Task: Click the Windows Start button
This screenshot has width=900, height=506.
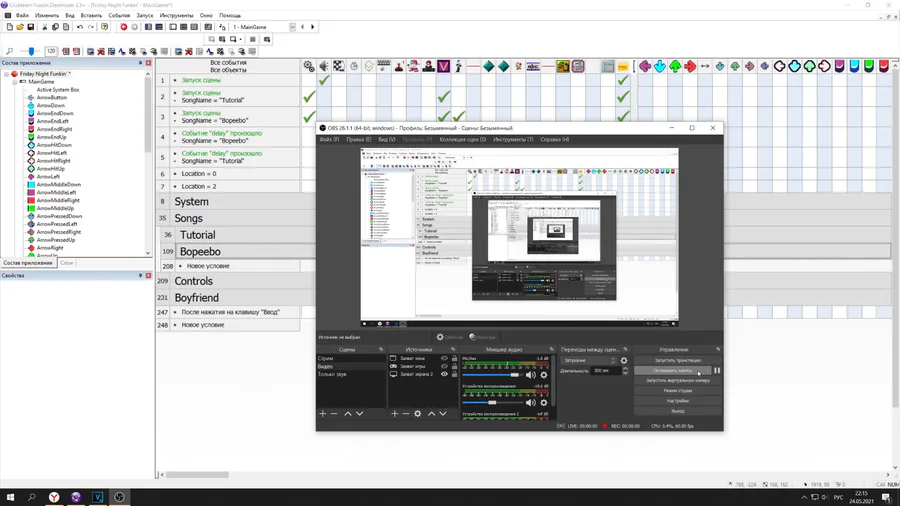Action: pyautogui.click(x=10, y=497)
